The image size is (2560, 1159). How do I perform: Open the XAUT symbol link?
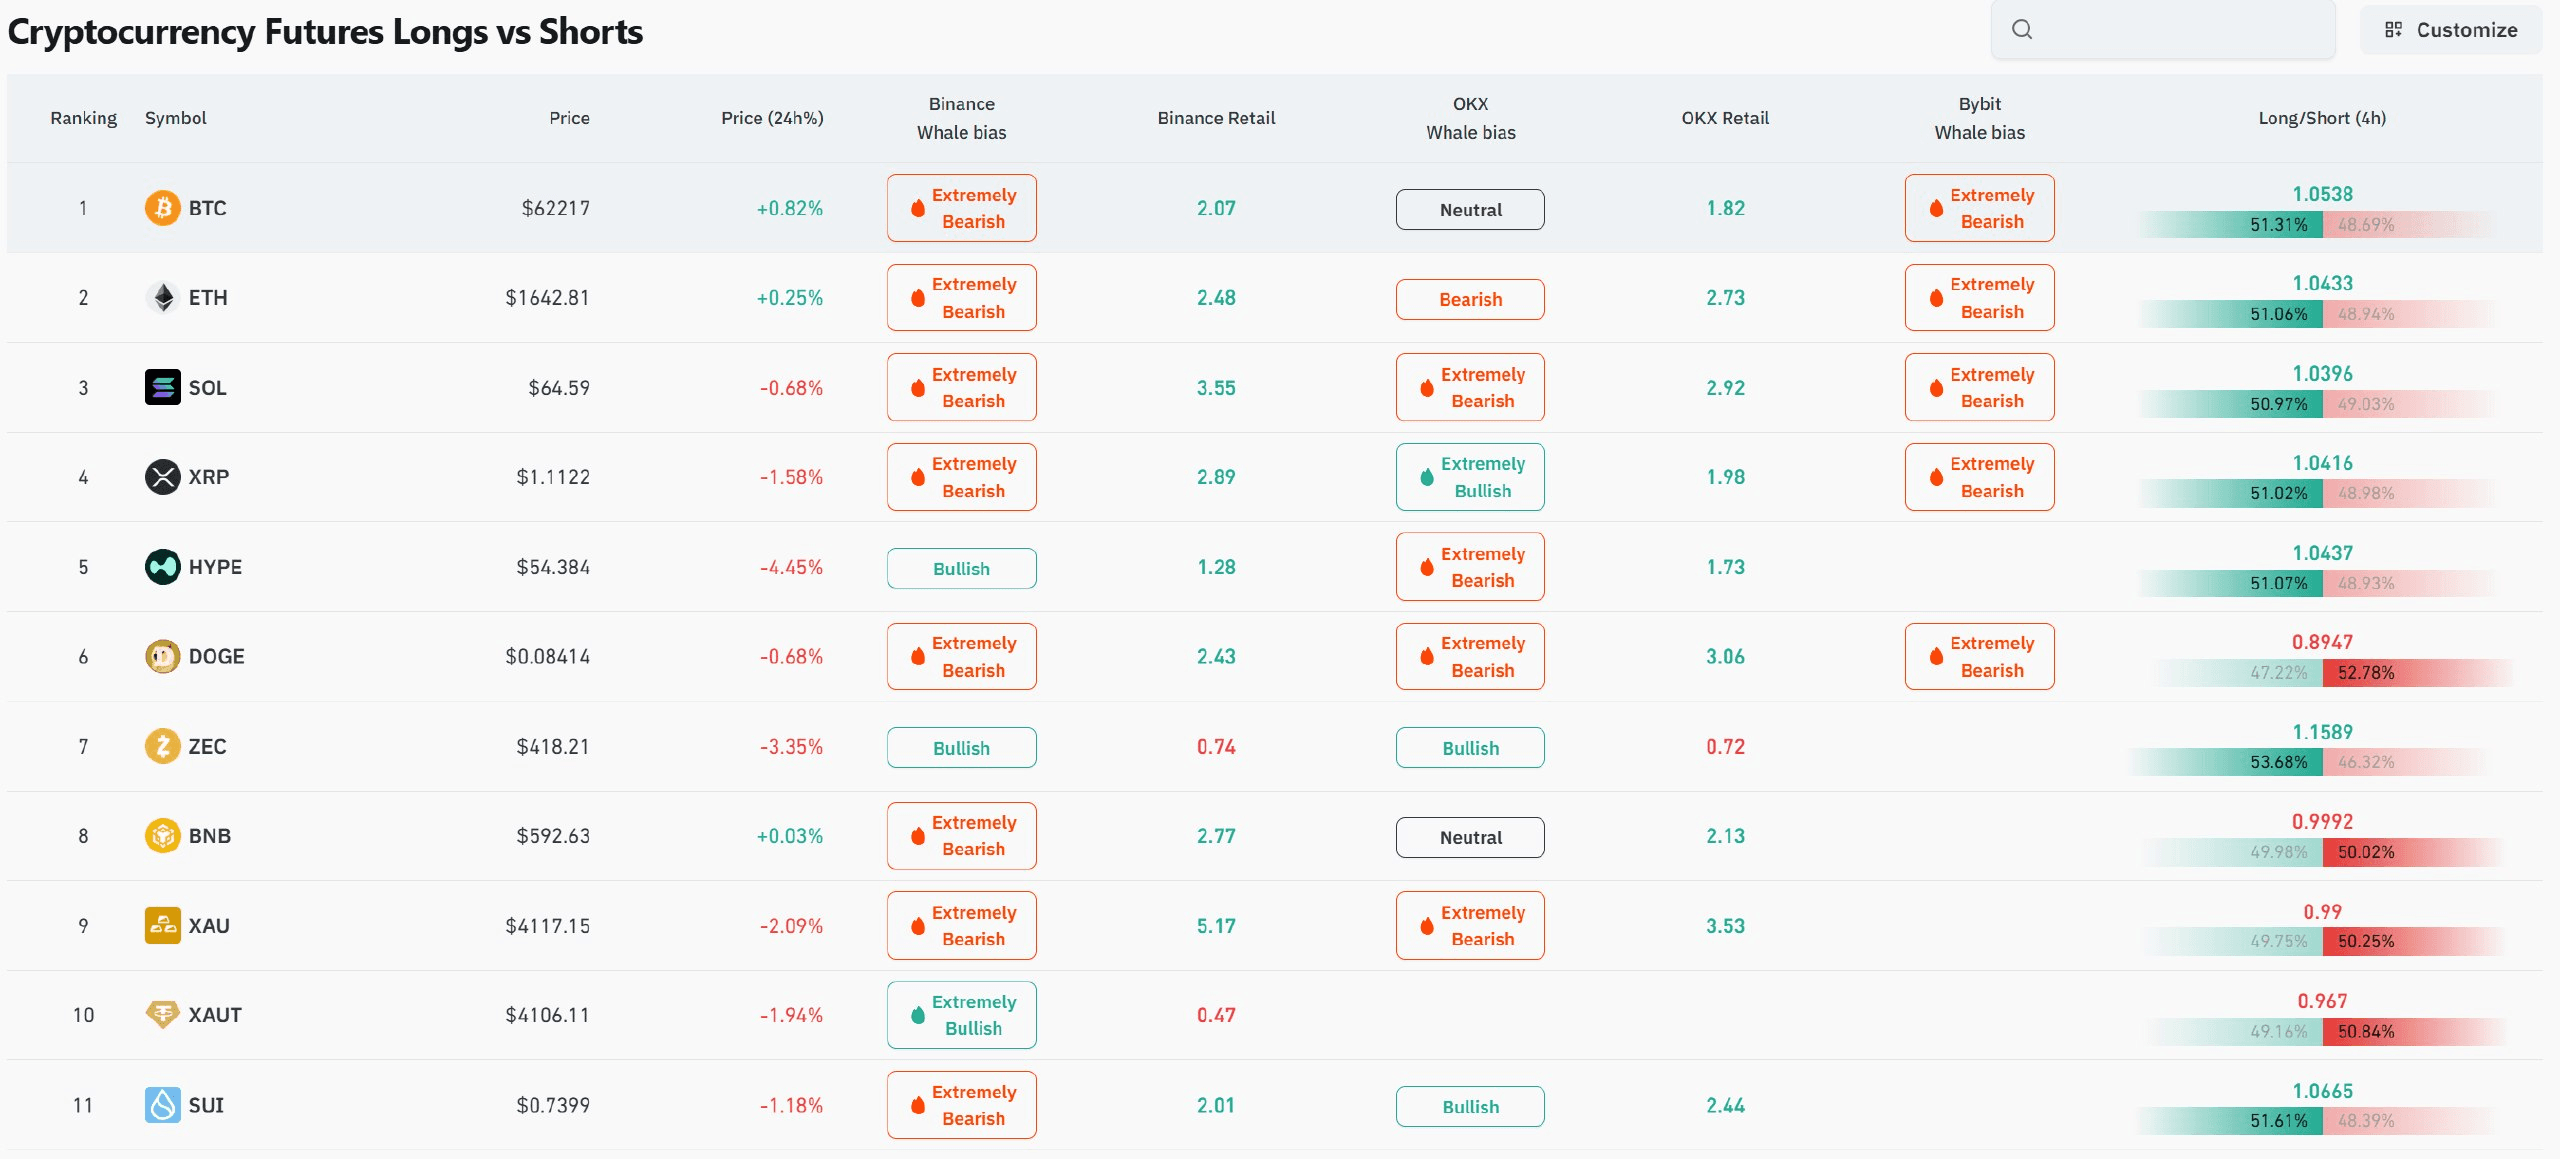pyautogui.click(x=215, y=1015)
